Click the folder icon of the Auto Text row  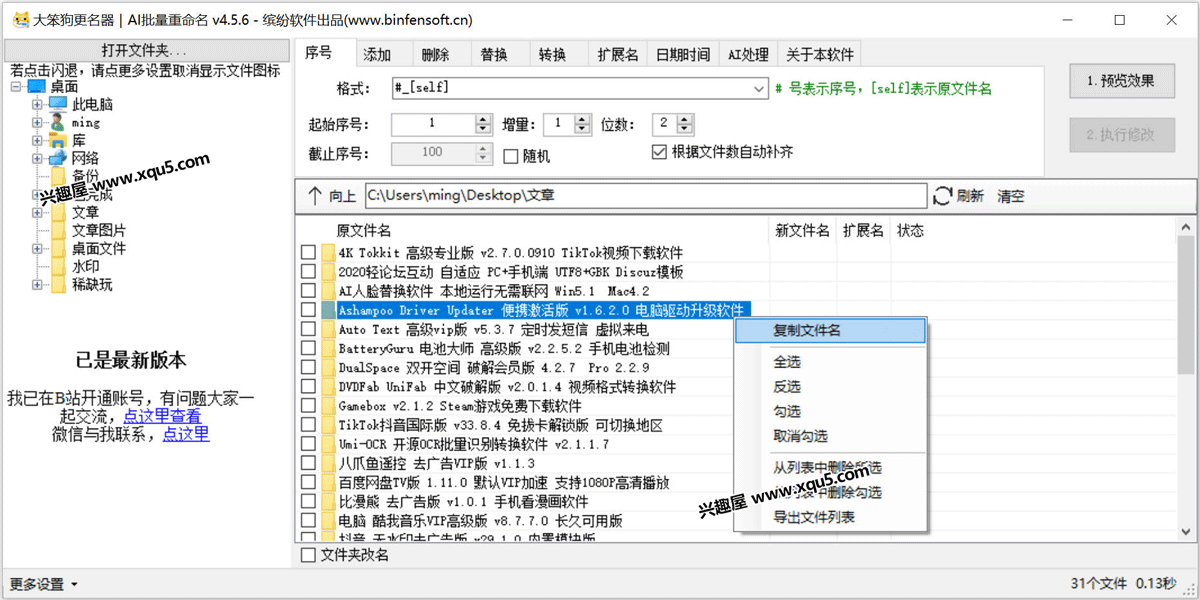[x=328, y=329]
